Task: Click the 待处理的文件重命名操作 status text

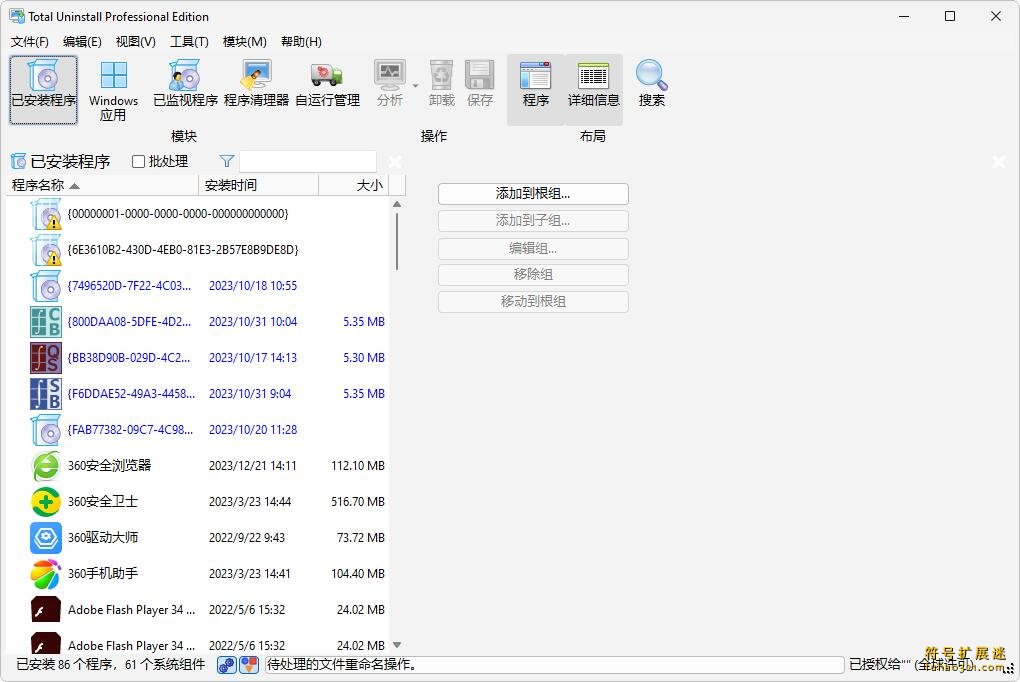Action: click(x=342, y=664)
